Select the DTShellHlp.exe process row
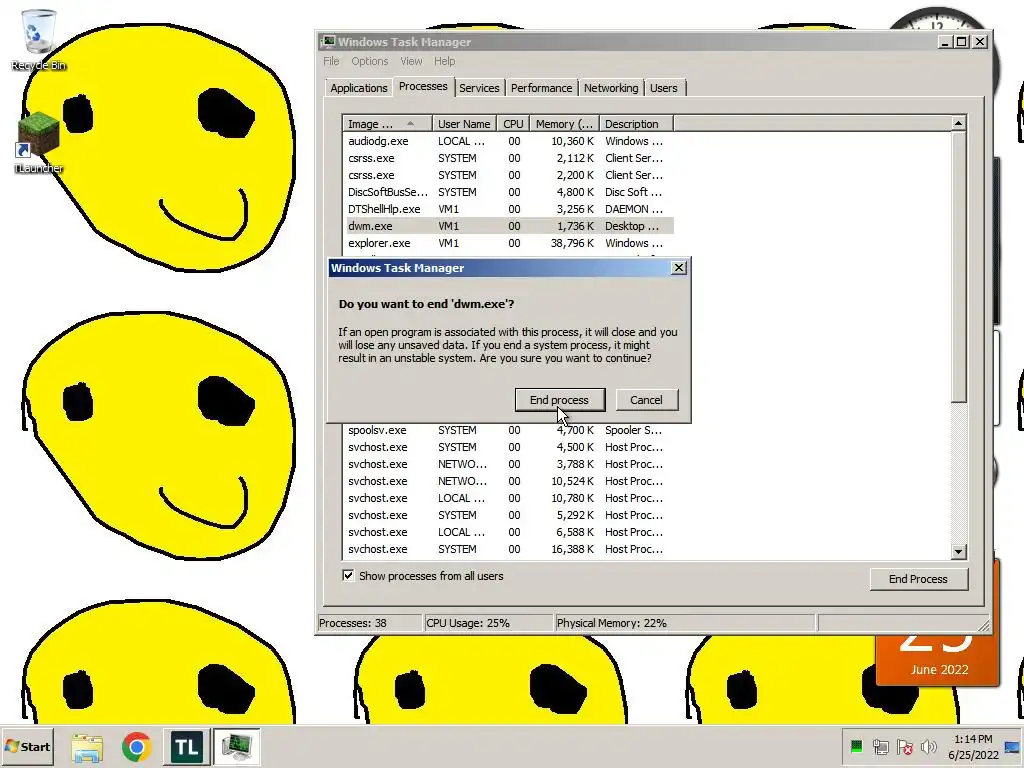This screenshot has width=1024, height=768. point(509,209)
